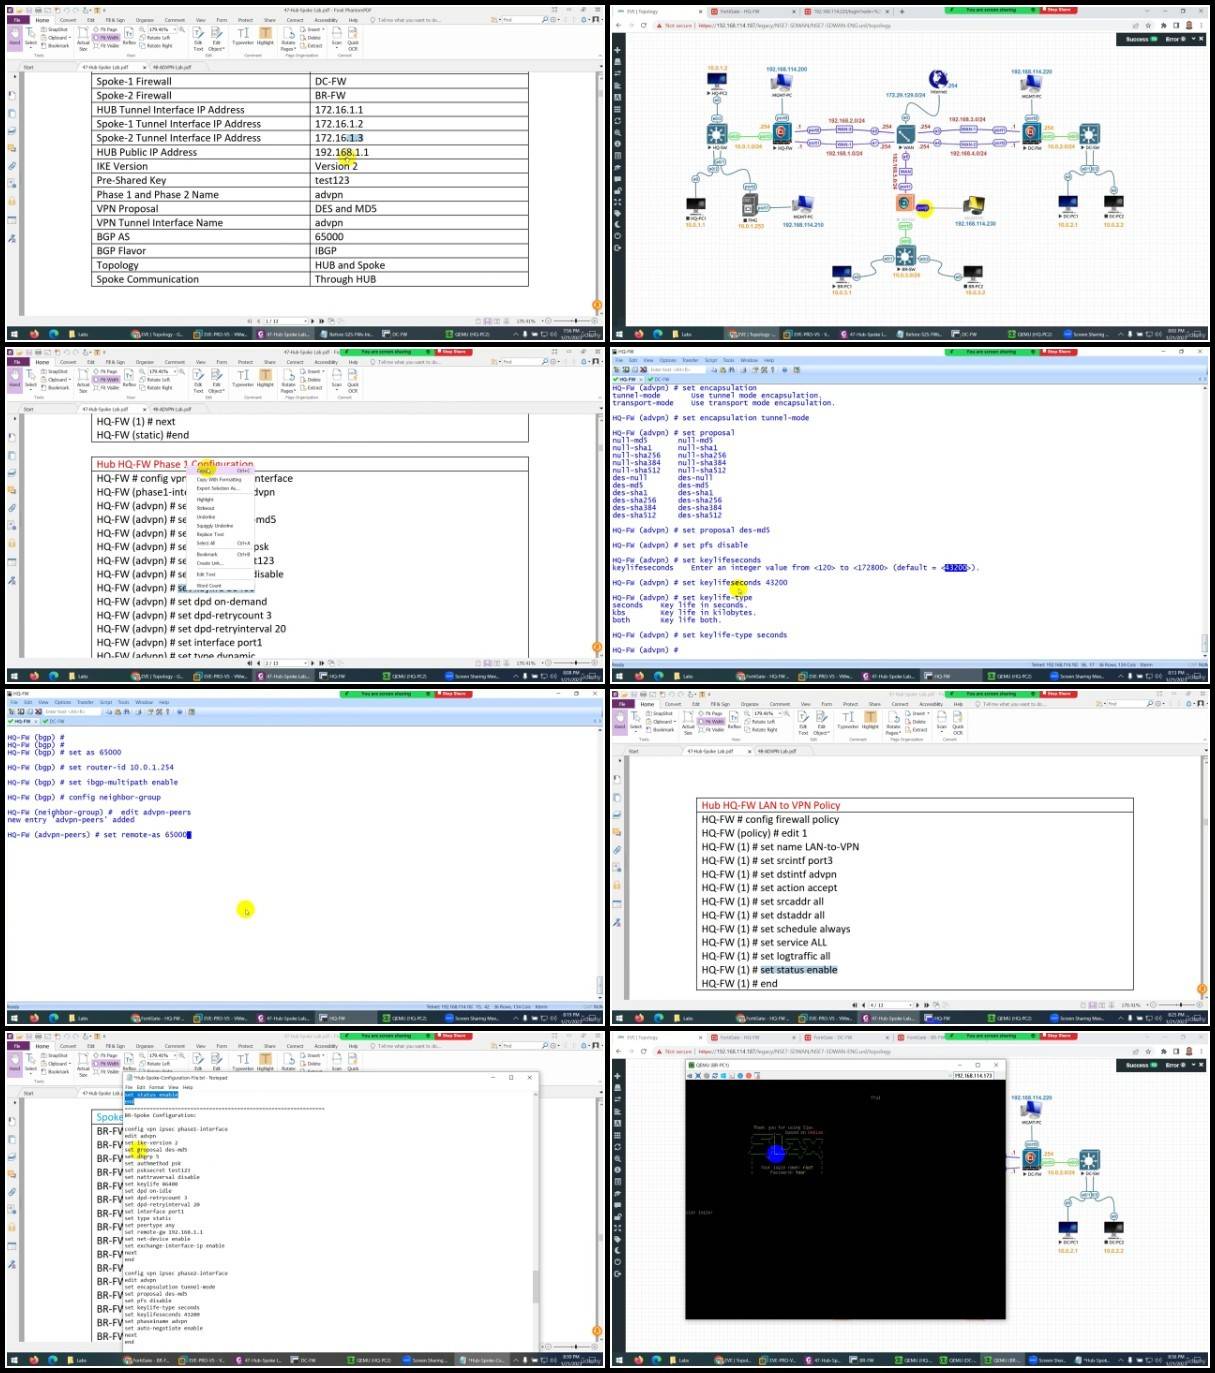Open Format menu in Notepad window
The width and height of the screenshot is (1215, 1373).
(156, 1087)
